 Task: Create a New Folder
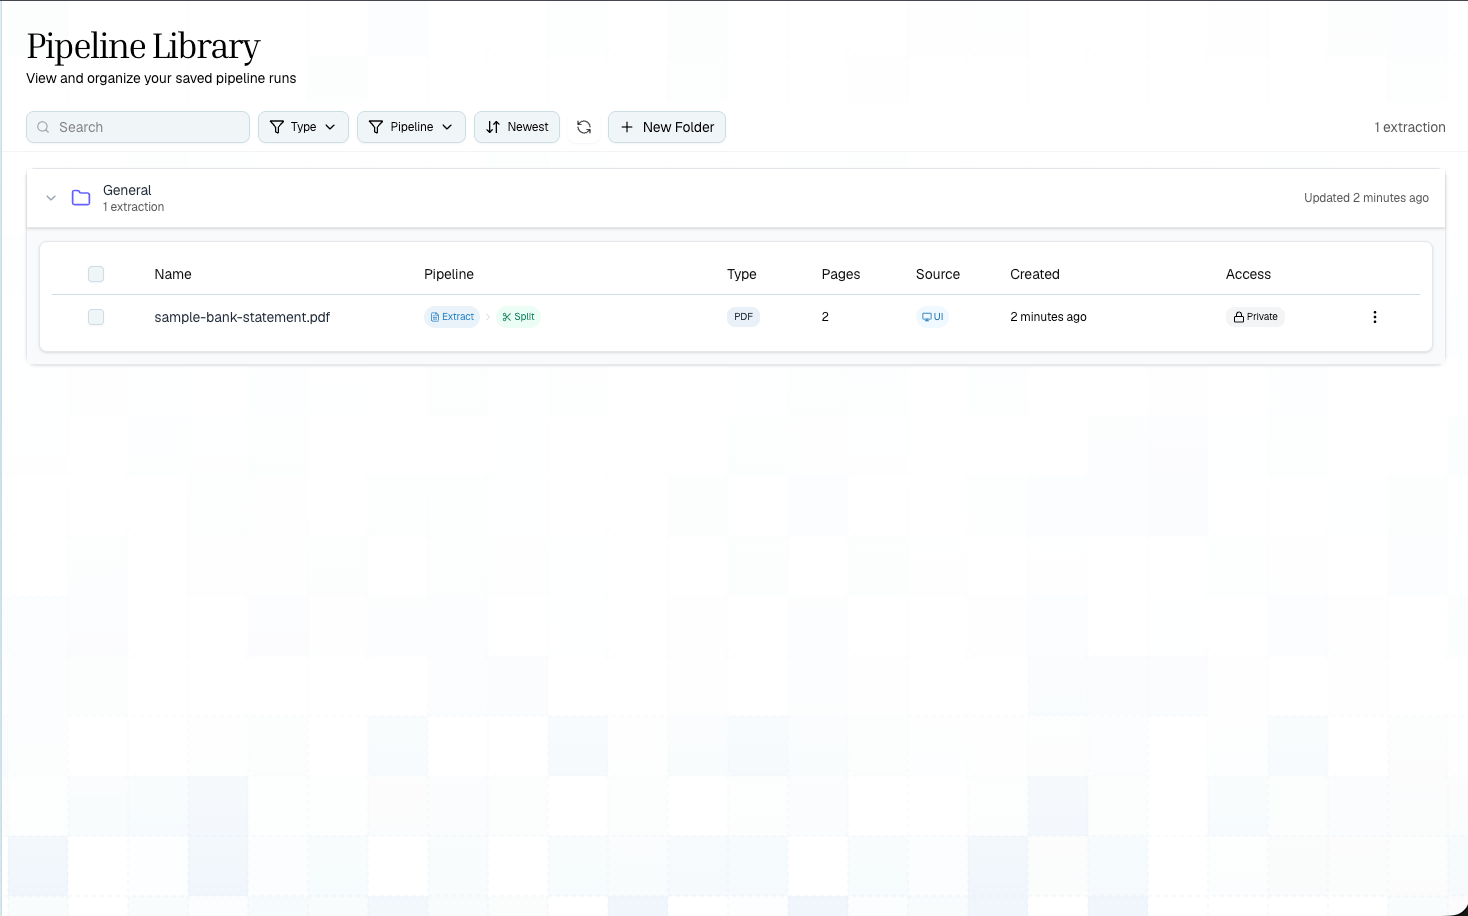[667, 127]
